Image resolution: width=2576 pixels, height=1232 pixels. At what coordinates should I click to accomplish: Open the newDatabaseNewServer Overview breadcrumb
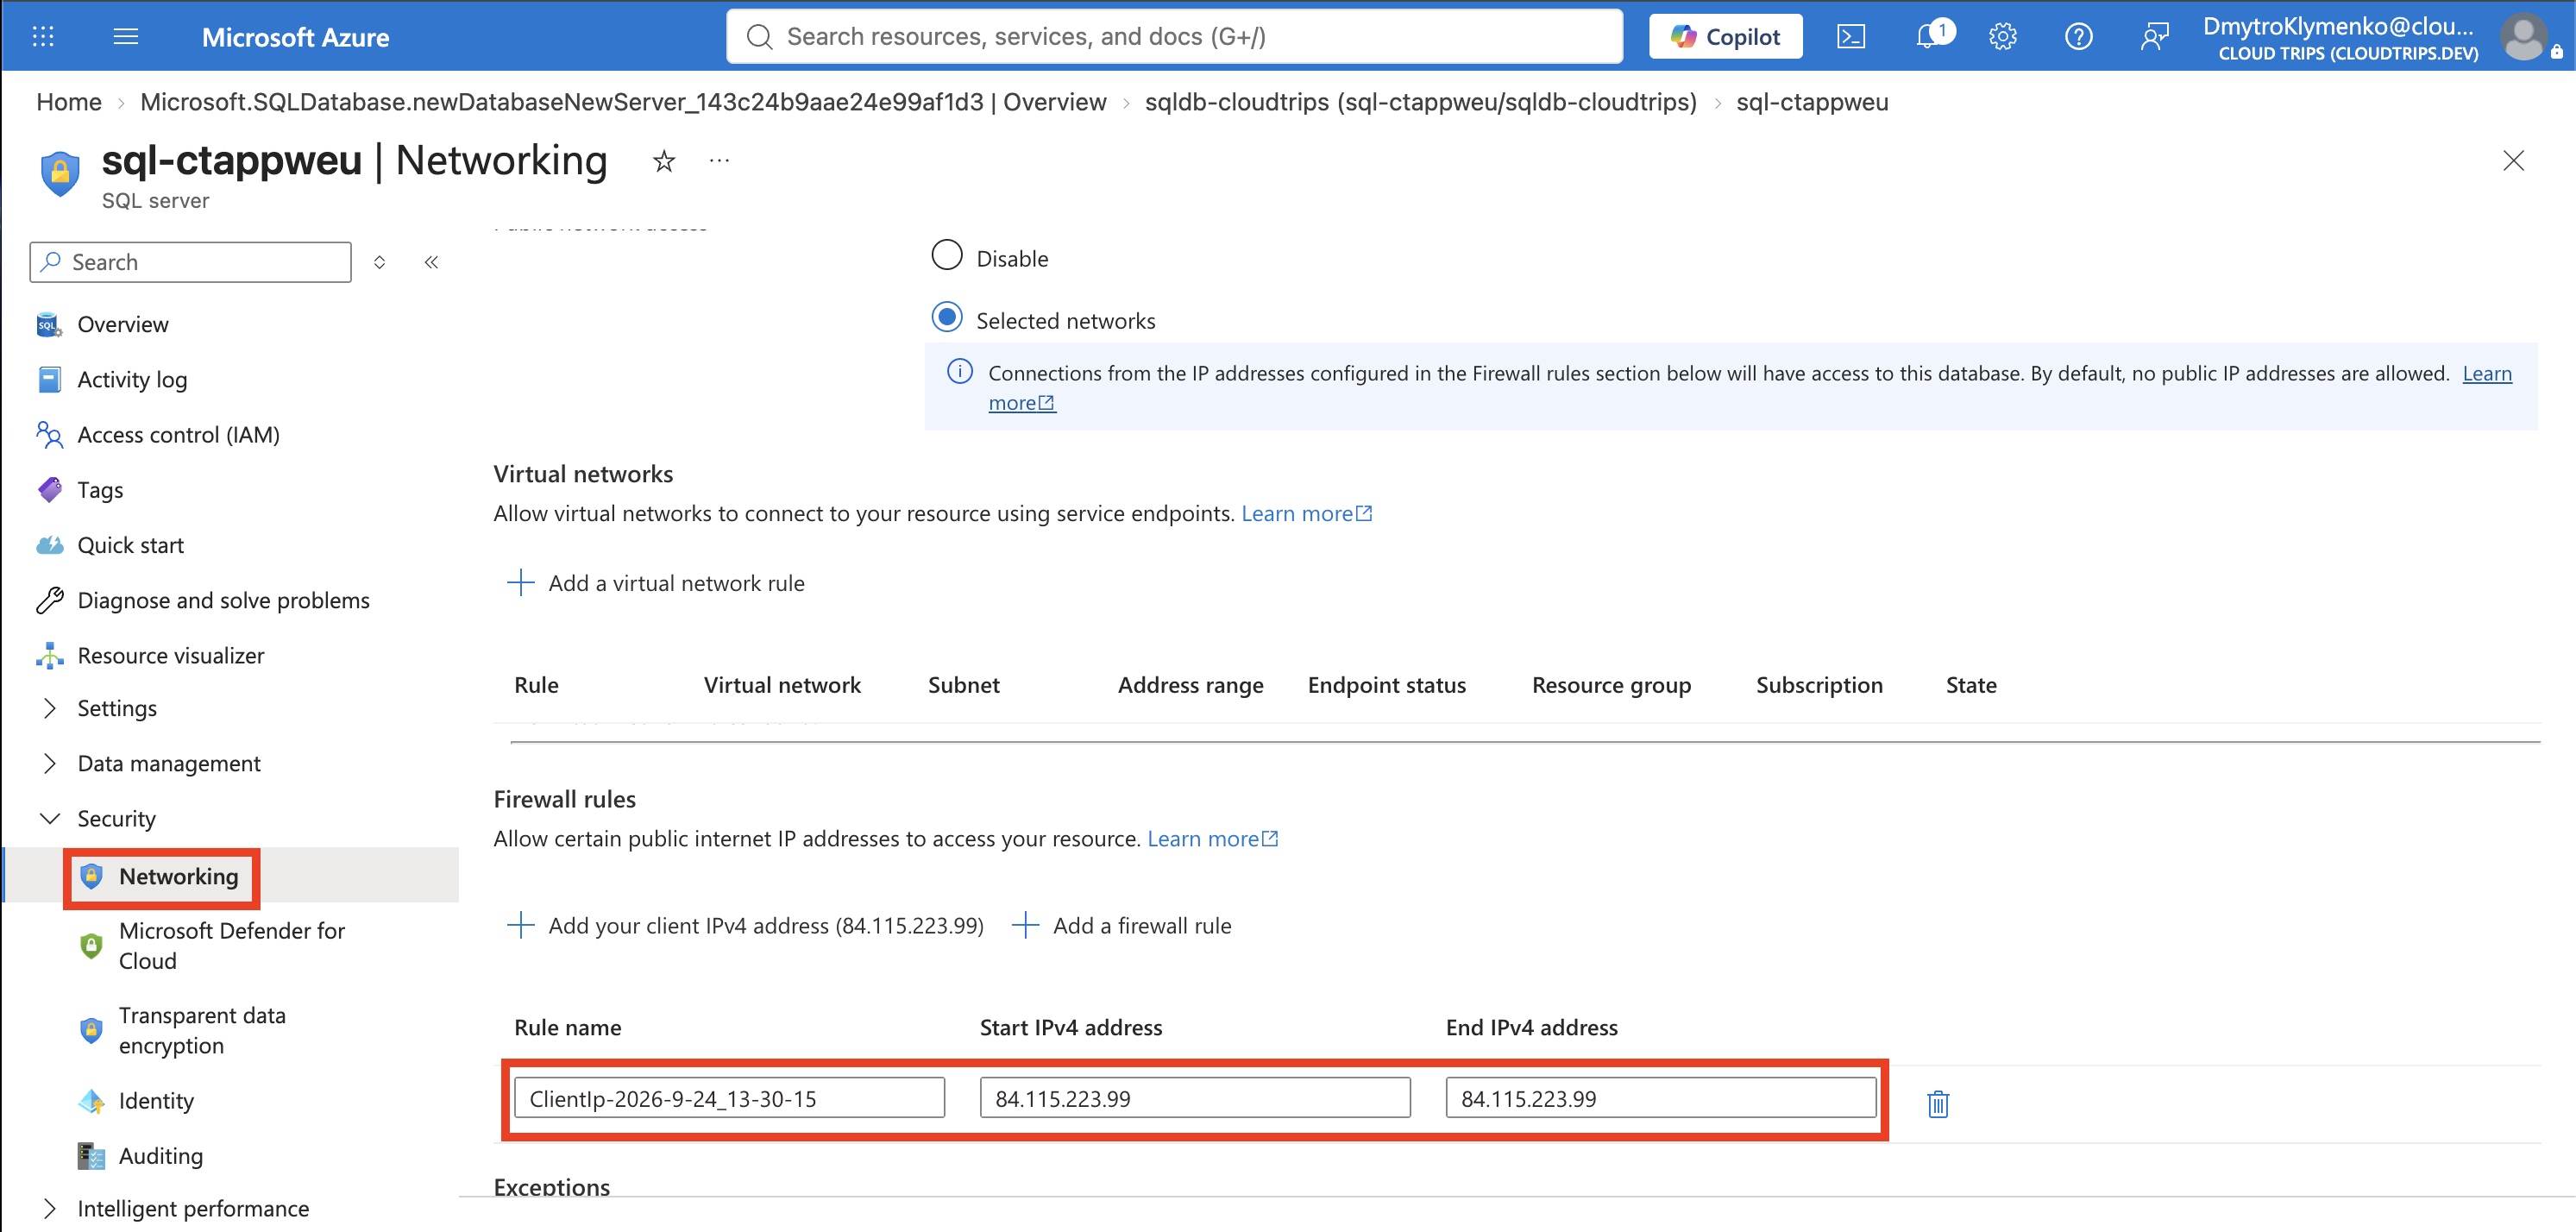(x=623, y=102)
